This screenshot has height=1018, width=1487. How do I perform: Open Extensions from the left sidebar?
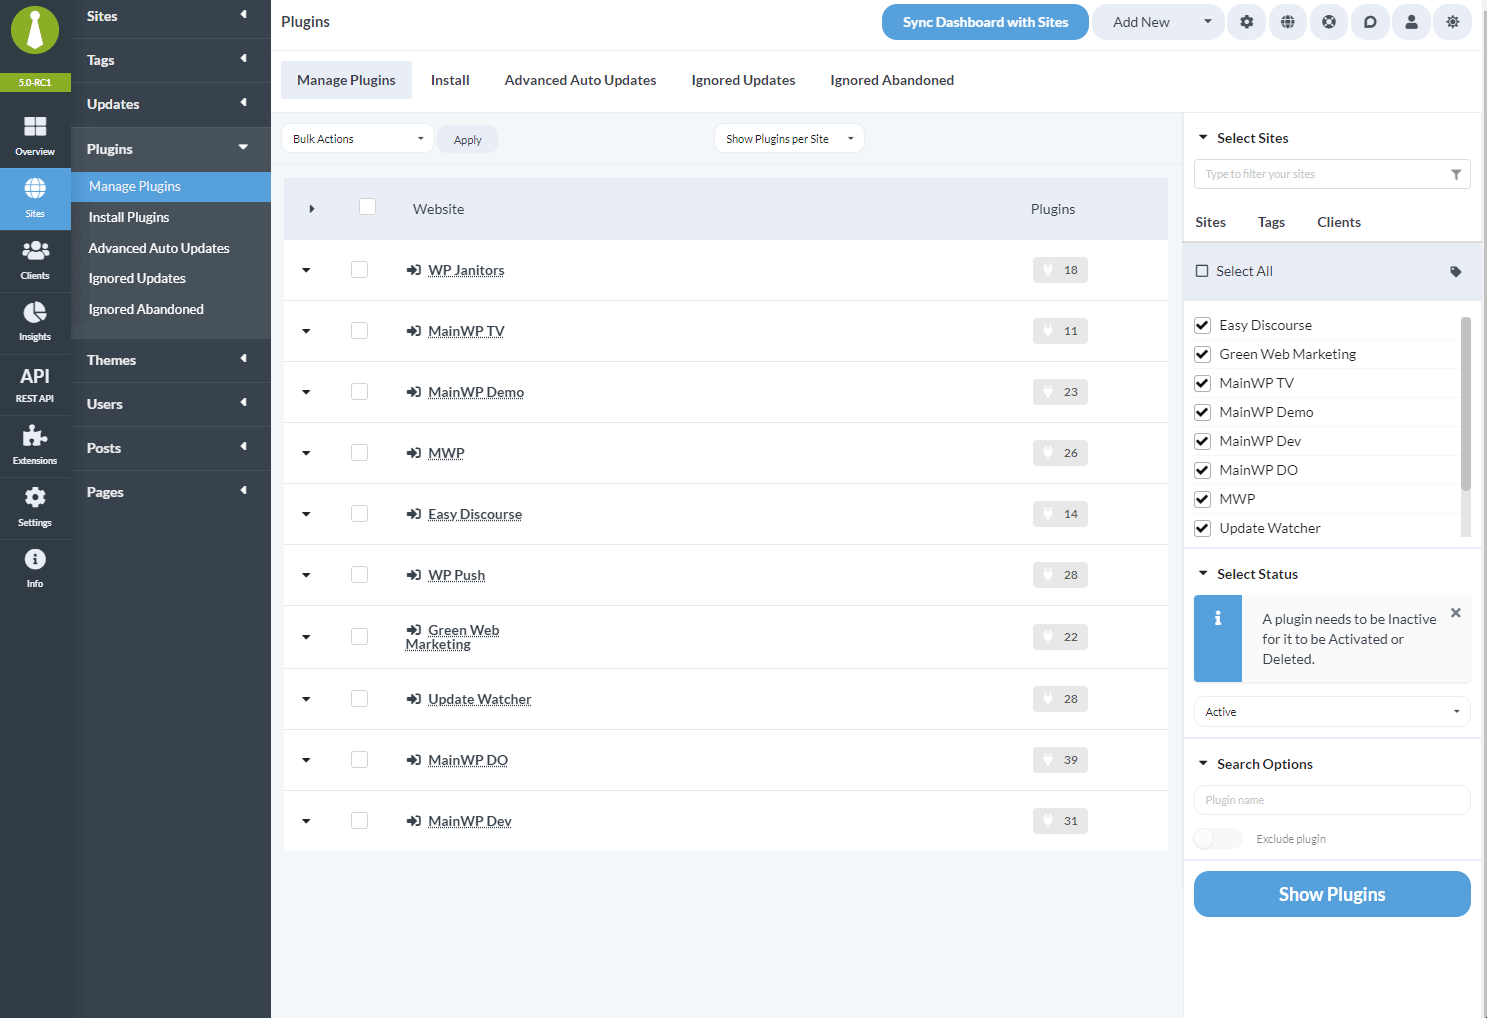click(35, 443)
